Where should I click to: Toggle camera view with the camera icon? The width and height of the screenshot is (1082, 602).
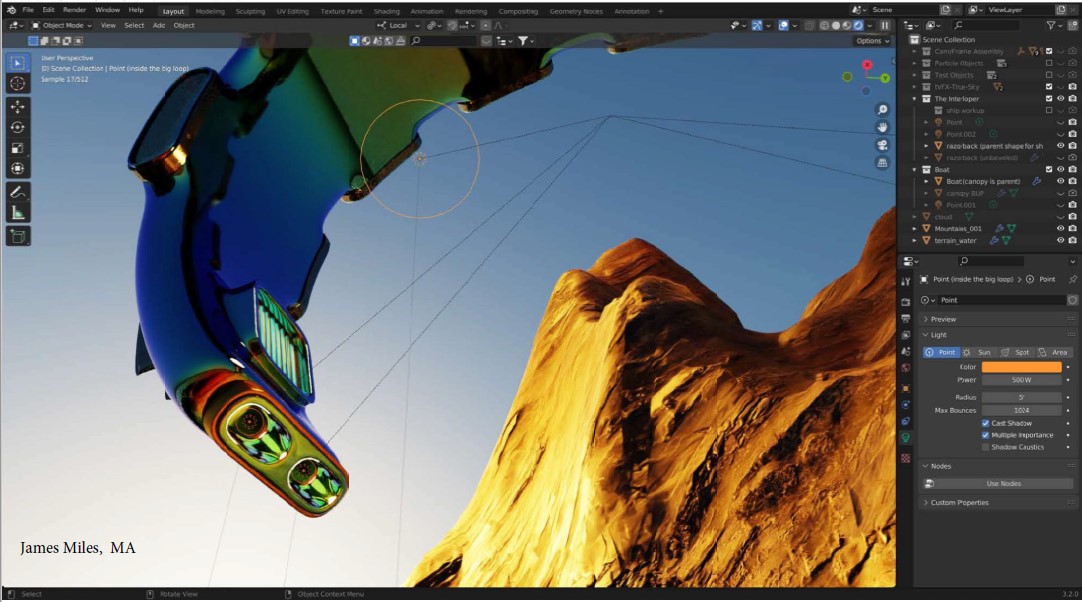click(883, 145)
